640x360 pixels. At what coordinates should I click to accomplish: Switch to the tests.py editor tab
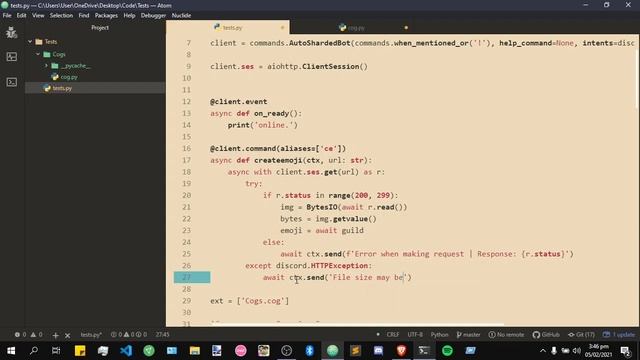point(228,27)
